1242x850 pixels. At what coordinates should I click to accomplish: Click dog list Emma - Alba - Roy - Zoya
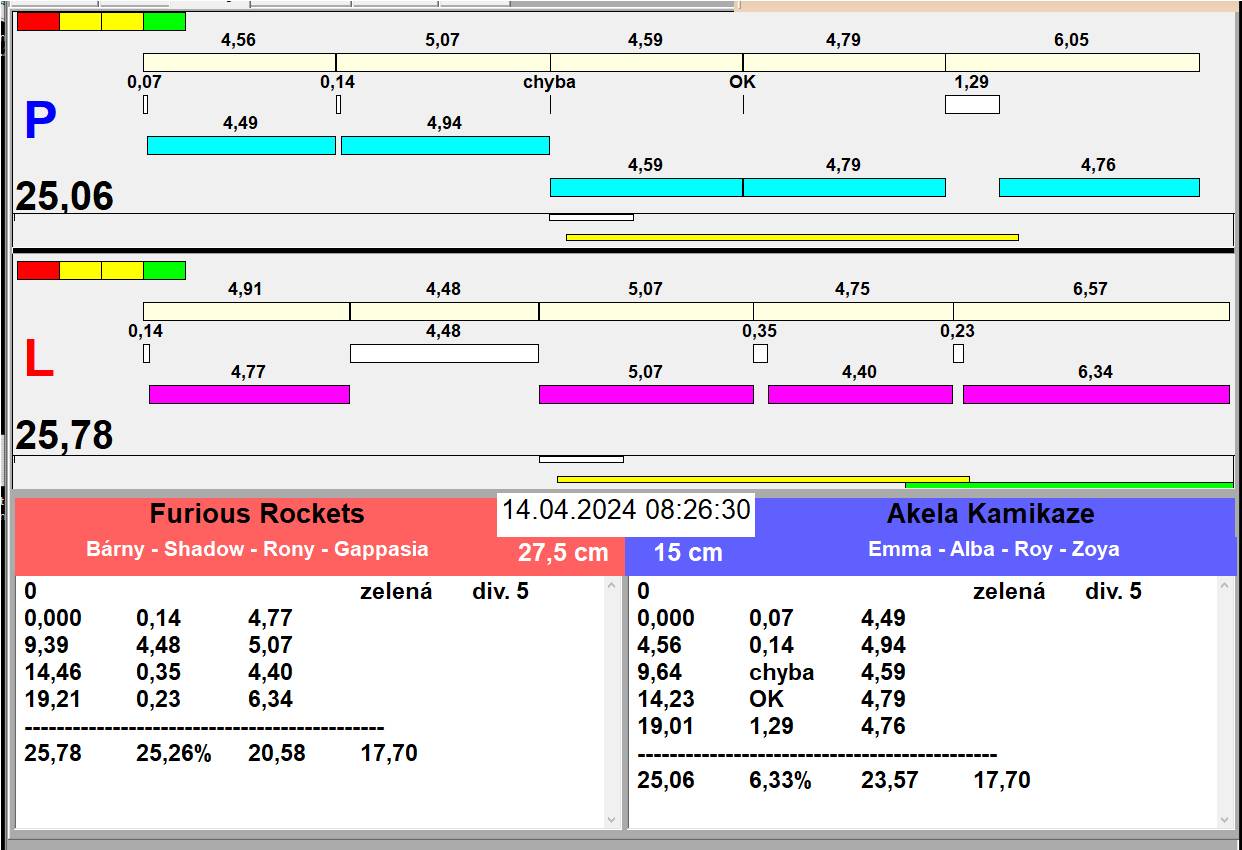[993, 549]
